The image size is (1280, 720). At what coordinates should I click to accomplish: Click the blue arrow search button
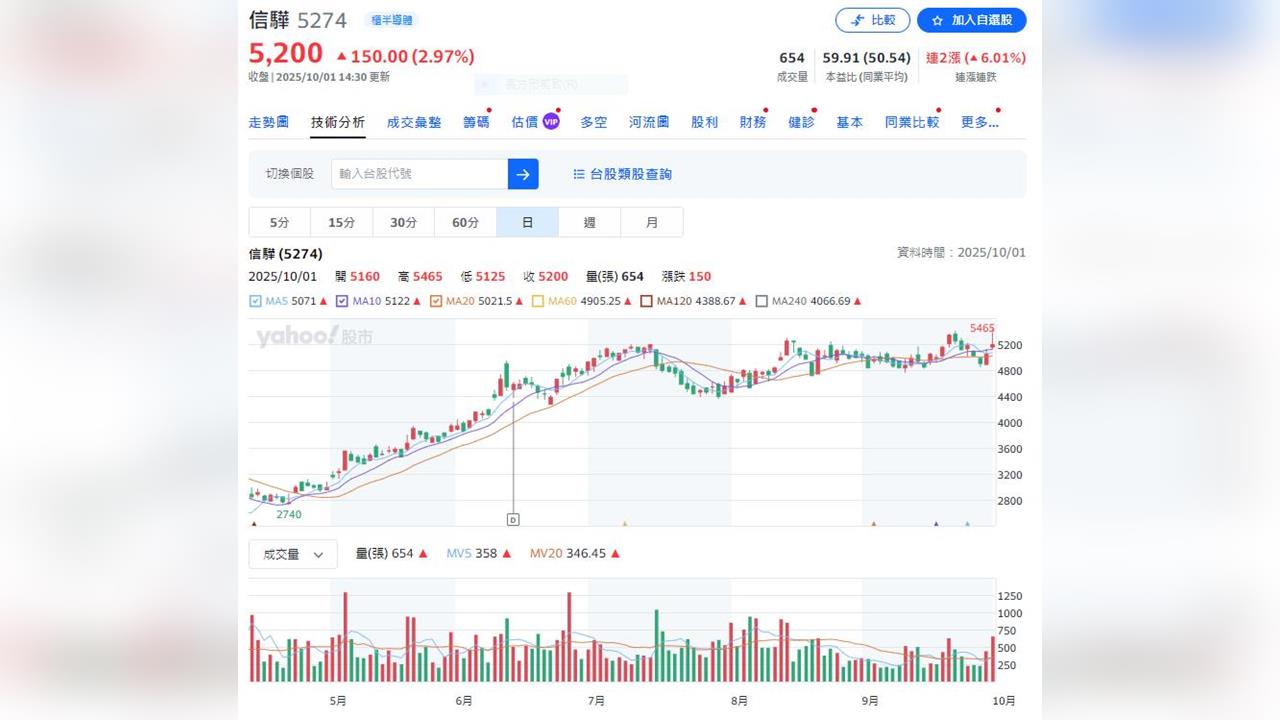[523, 174]
